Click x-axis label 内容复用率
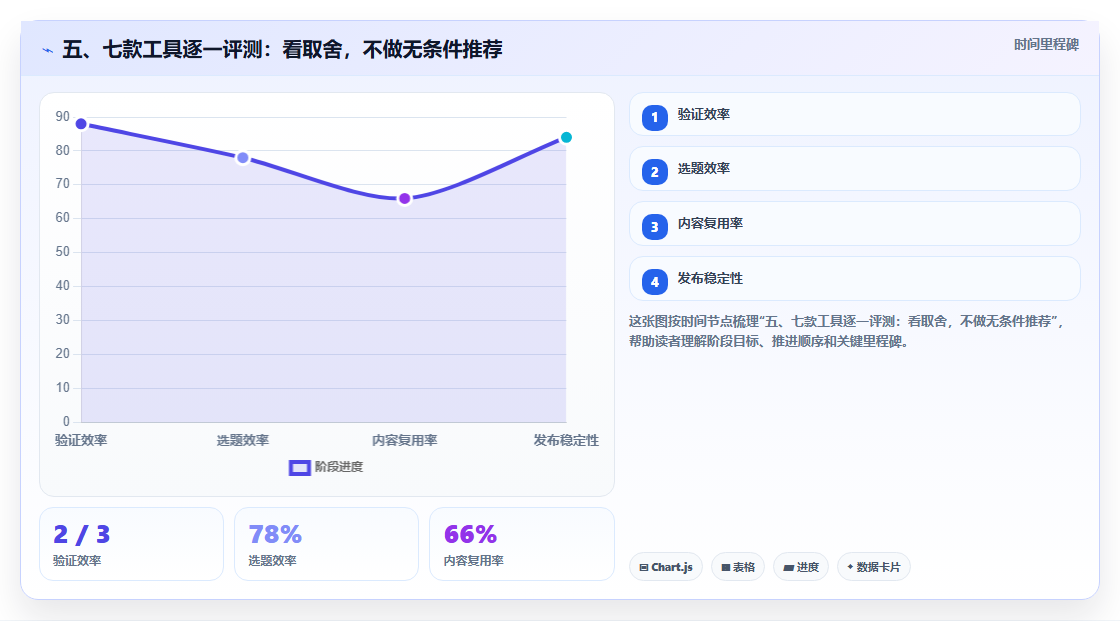The width and height of the screenshot is (1120, 621). (404, 440)
